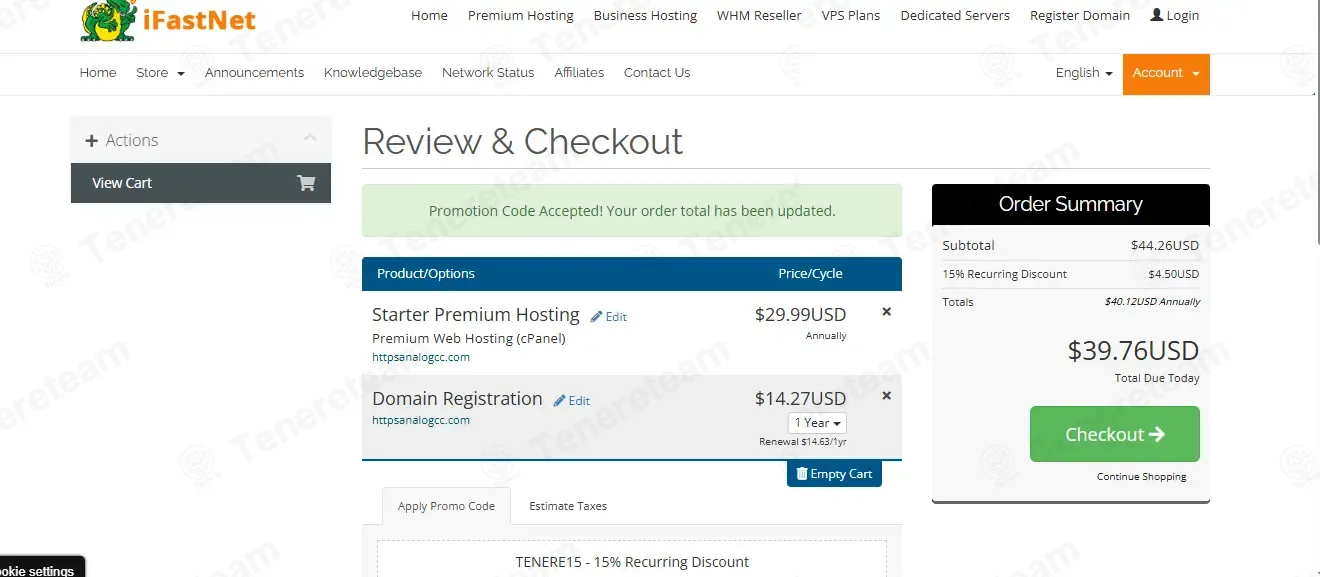Open WHM Reseller in the top navigation
The height and width of the screenshot is (577, 1320).
click(759, 15)
